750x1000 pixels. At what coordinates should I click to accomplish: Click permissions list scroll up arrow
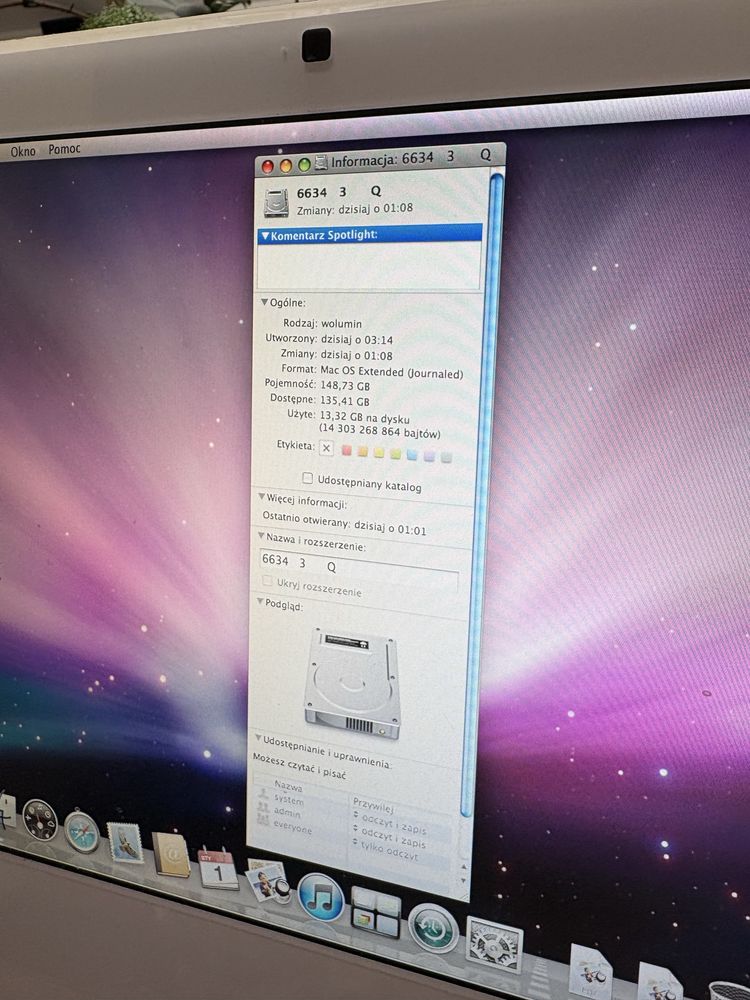pyautogui.click(x=463, y=868)
